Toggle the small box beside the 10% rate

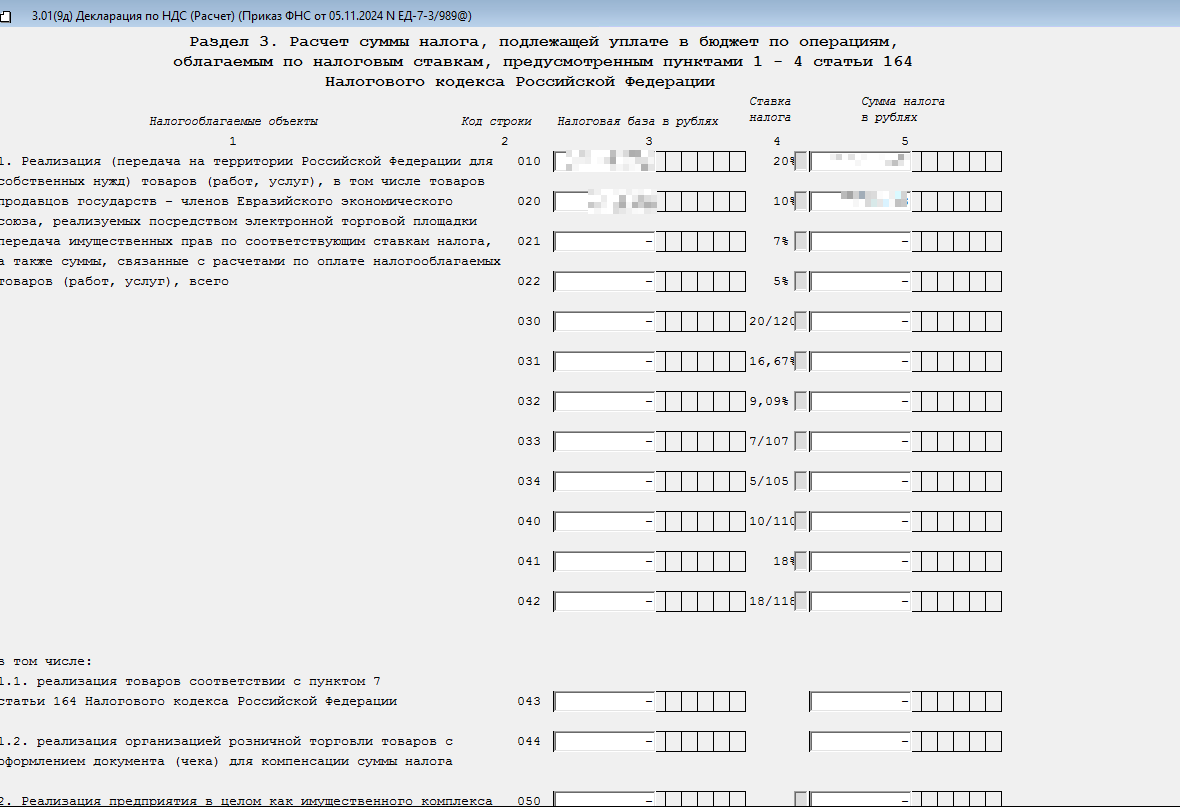(x=800, y=202)
